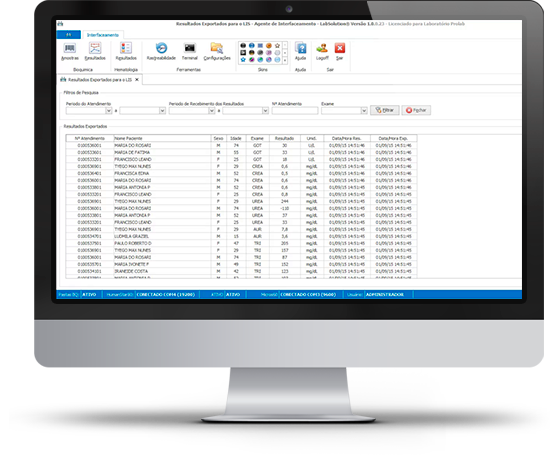
Task: Open the Período de Recebimento start date dropdown
Action: point(212,111)
